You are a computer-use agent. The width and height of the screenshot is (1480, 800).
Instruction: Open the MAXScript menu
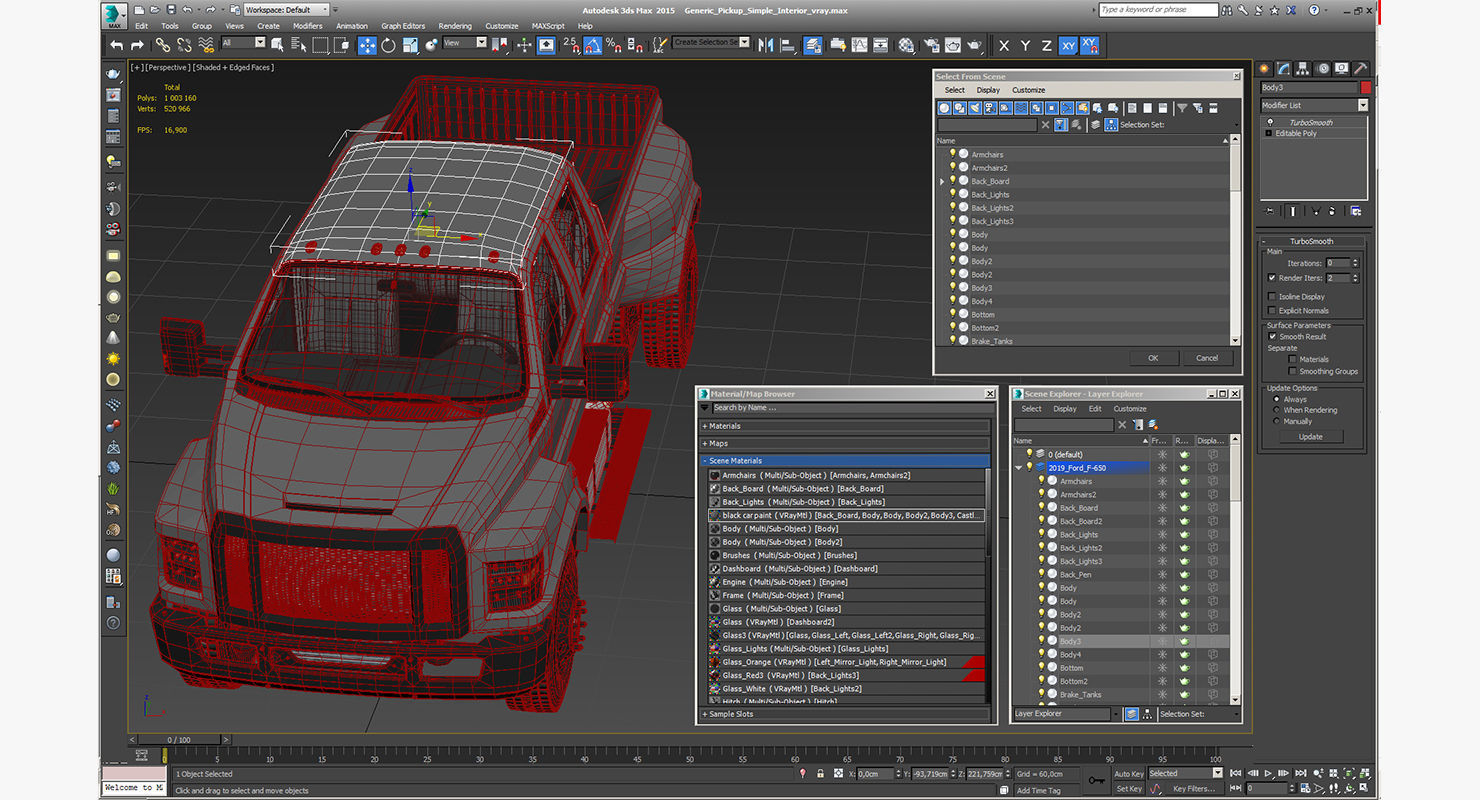(548, 26)
